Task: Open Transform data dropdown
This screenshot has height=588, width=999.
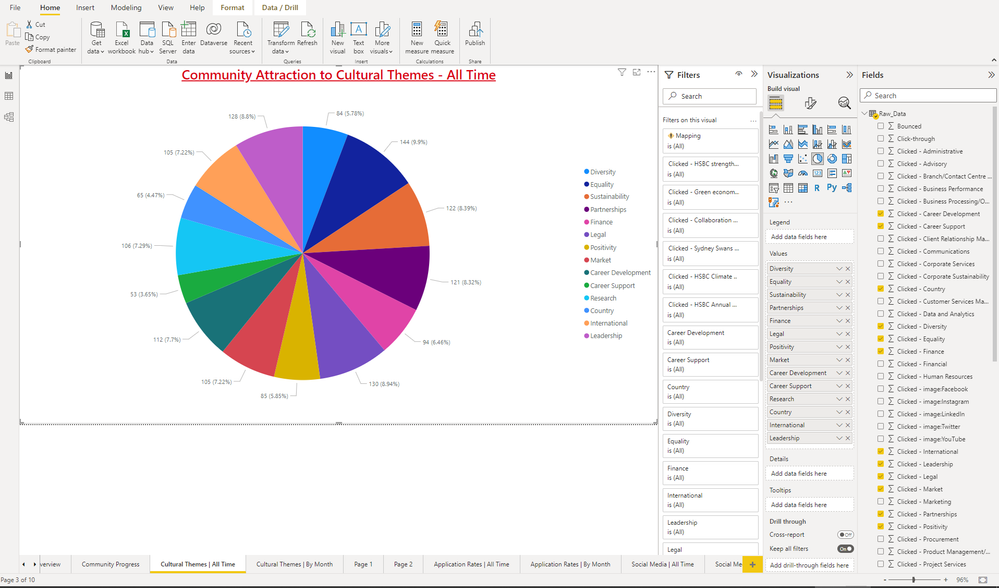Action: 280,38
